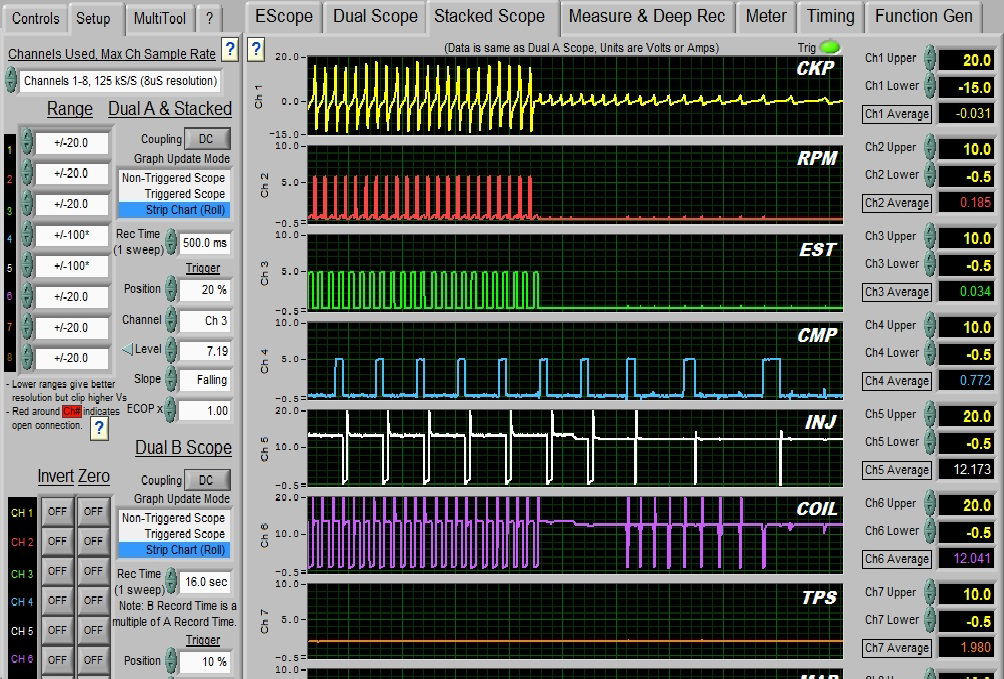Change the Trigger Channel from Ch 3
This screenshot has width=1004, height=679.
[204, 320]
